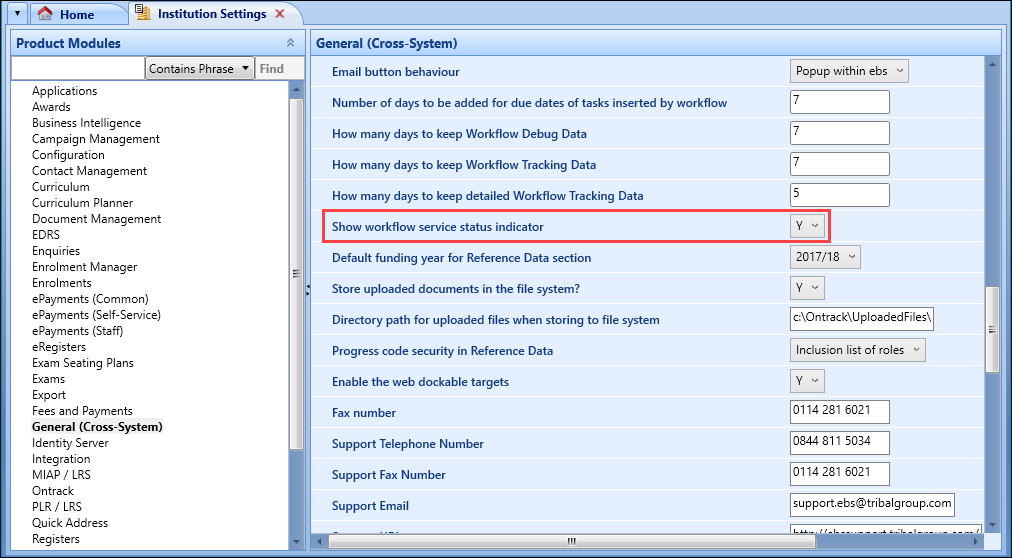Open Fees and Payments module

click(82, 411)
